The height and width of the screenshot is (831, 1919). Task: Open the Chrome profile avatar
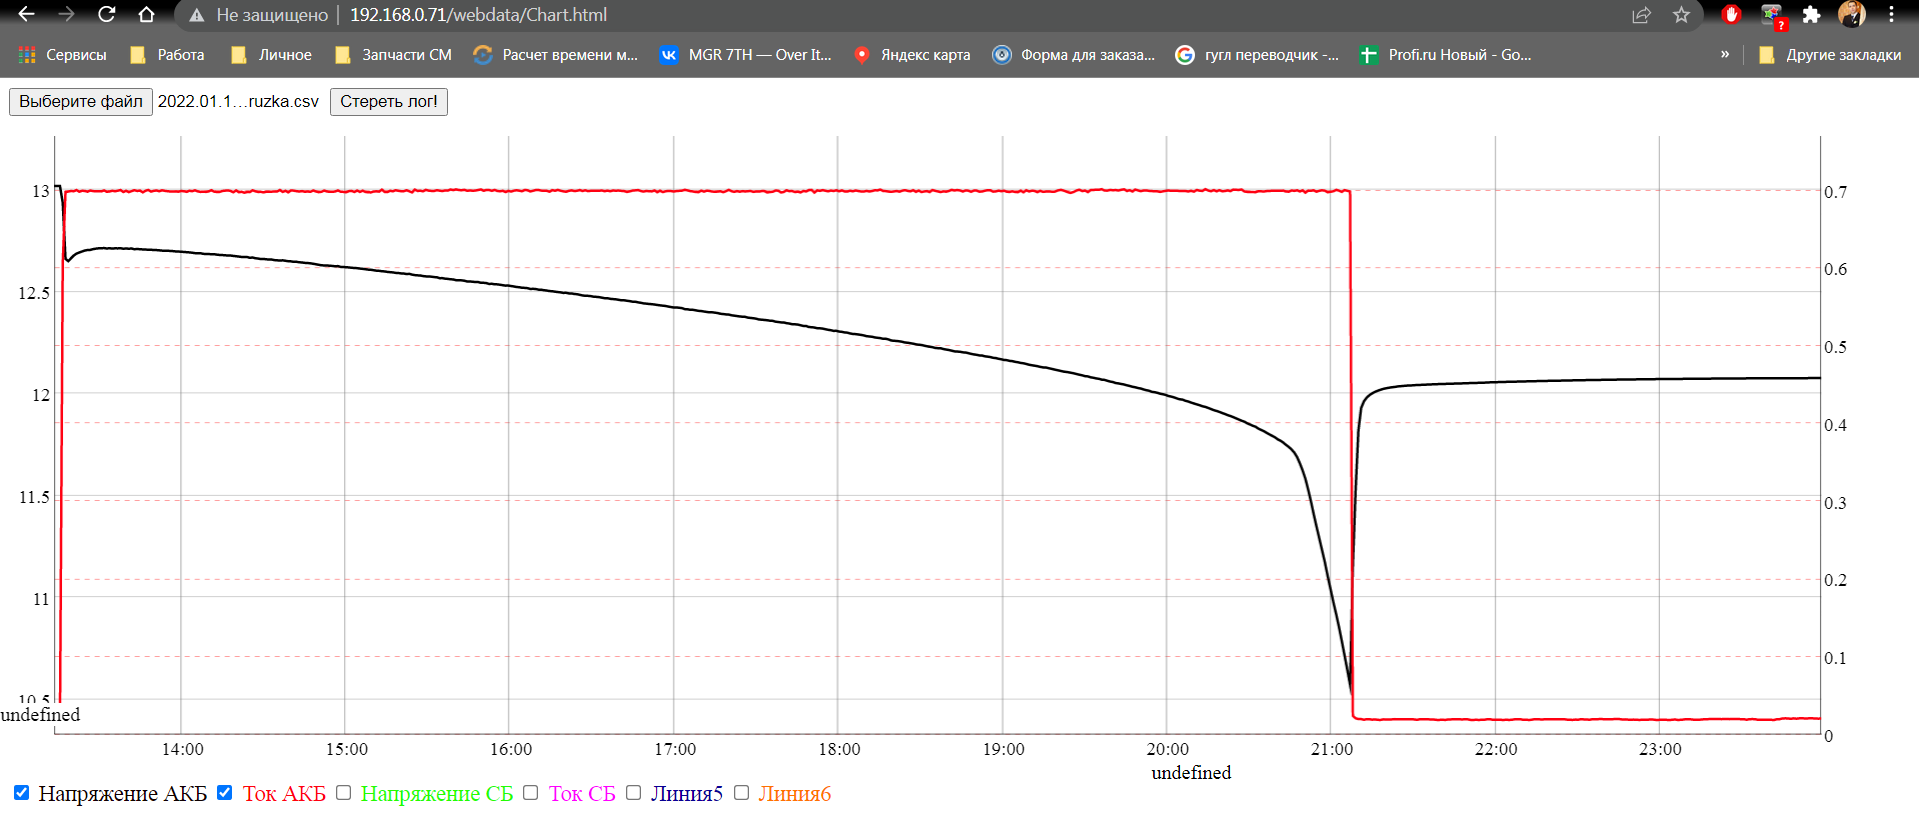1851,14
